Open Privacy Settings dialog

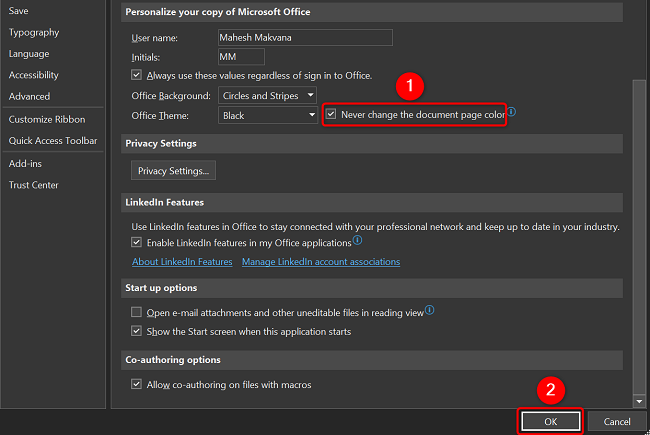(x=174, y=171)
